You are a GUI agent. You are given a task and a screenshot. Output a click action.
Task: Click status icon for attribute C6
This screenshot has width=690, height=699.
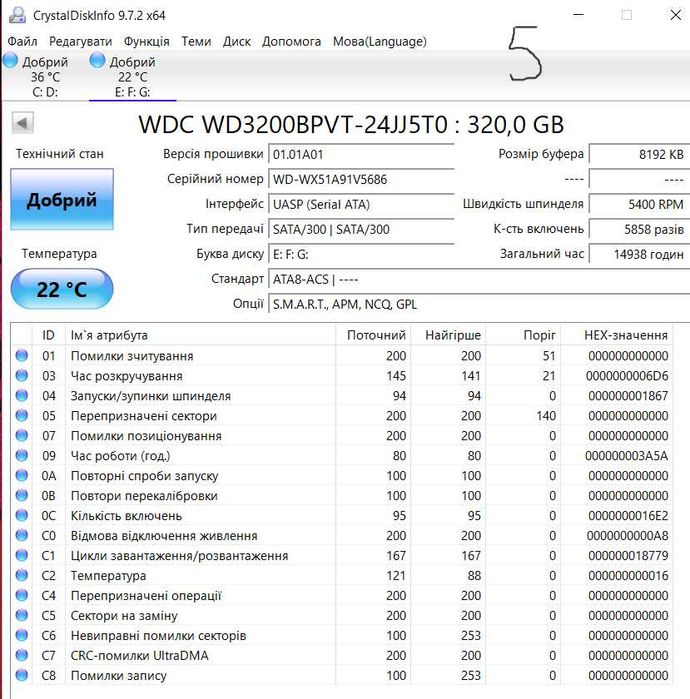[21, 635]
